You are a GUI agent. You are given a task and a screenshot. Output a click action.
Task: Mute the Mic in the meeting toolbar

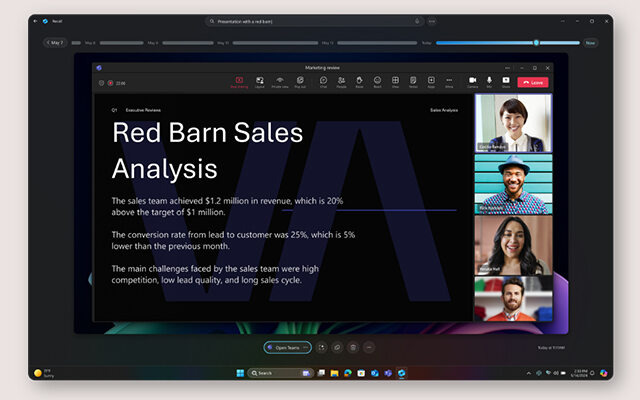point(489,81)
